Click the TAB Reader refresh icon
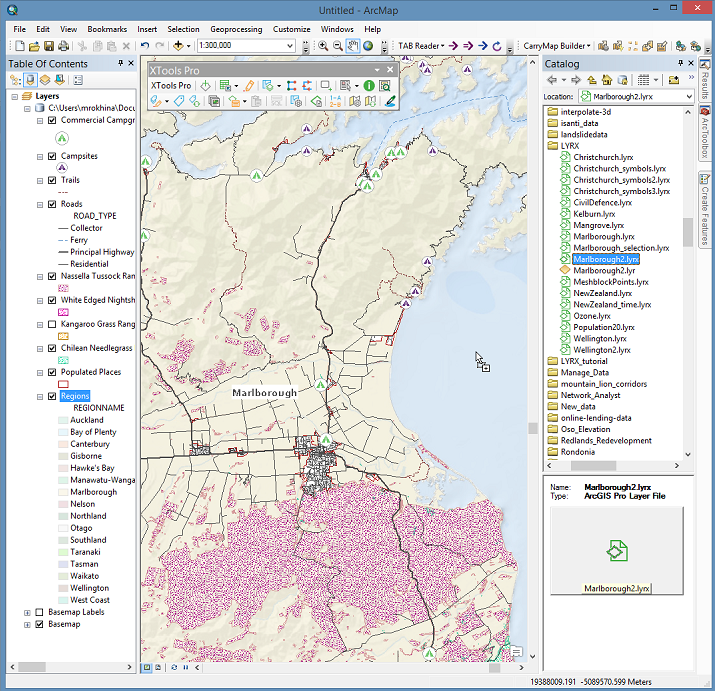715x691 pixels. tap(497, 46)
